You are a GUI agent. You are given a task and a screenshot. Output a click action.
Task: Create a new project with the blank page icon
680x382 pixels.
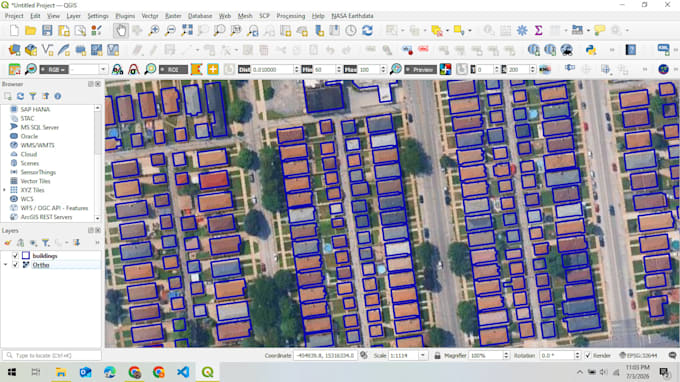[14, 30]
